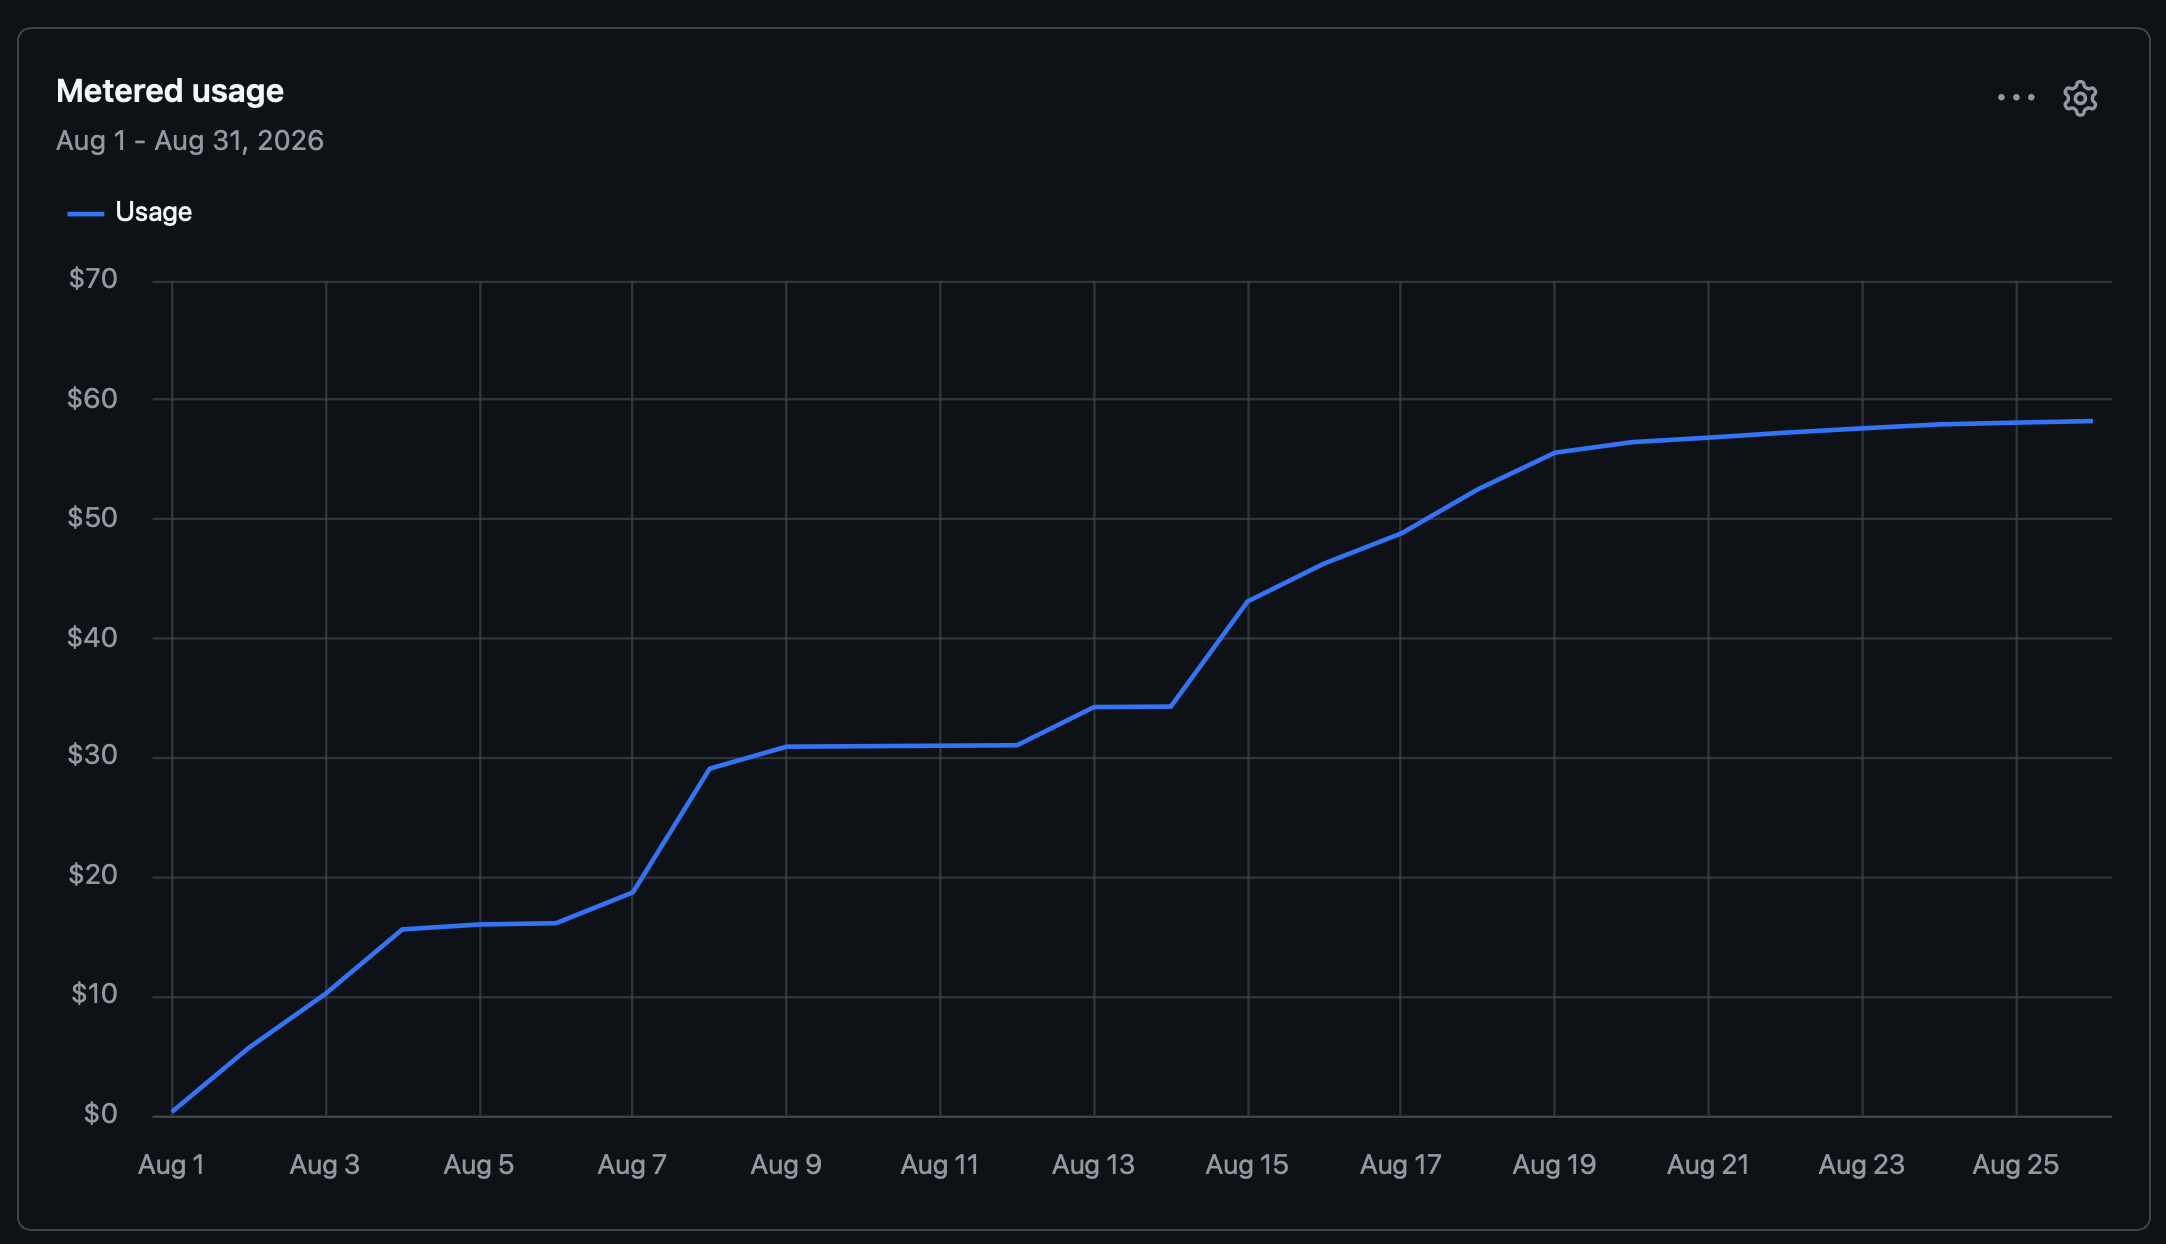Select the Aug 1 - Aug 31, 2026 date range
The image size is (2166, 1244).
click(190, 141)
